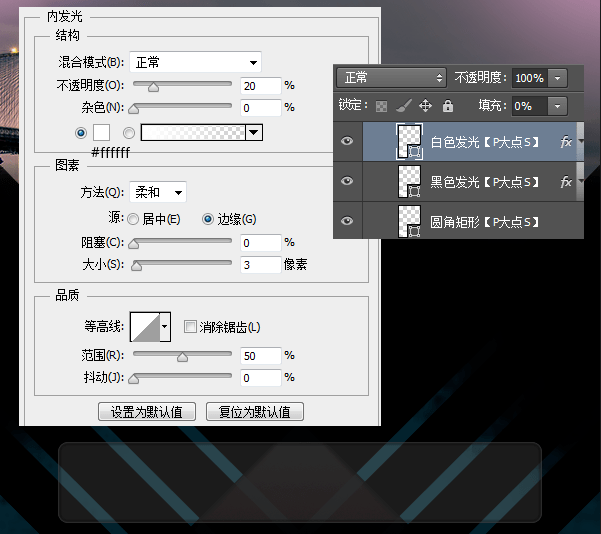601x534 pixels.
Task: Hide the 黑色发光 layer with its eye icon
Action: pyautogui.click(x=347, y=181)
